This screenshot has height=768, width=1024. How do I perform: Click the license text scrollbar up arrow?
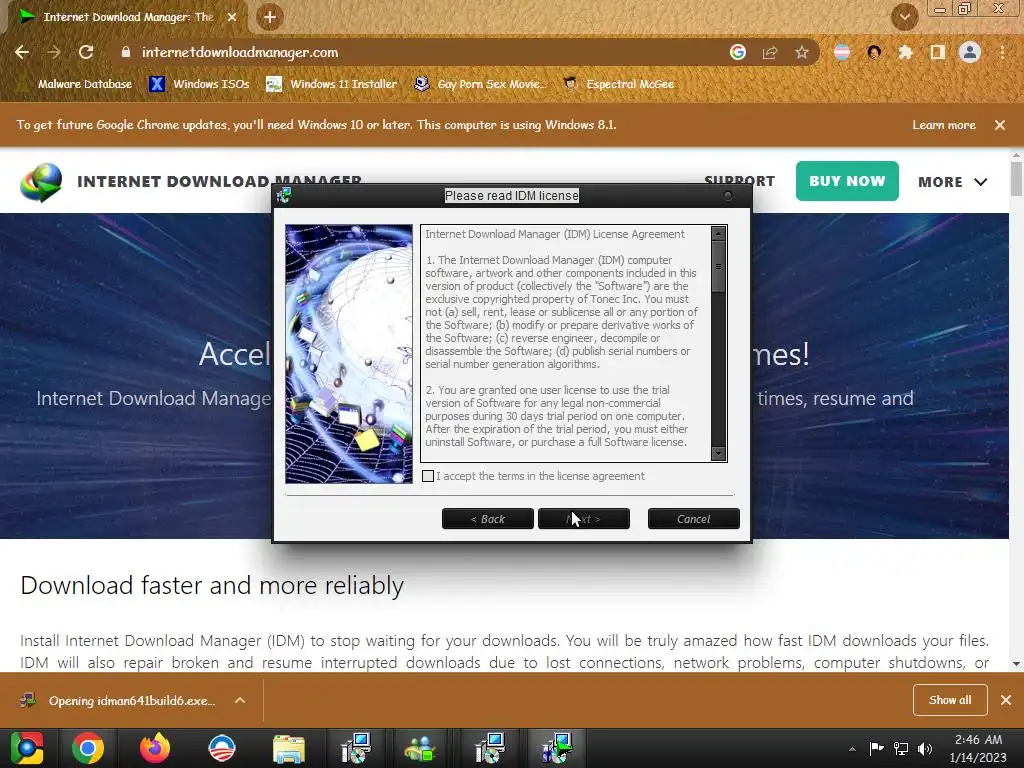(718, 234)
